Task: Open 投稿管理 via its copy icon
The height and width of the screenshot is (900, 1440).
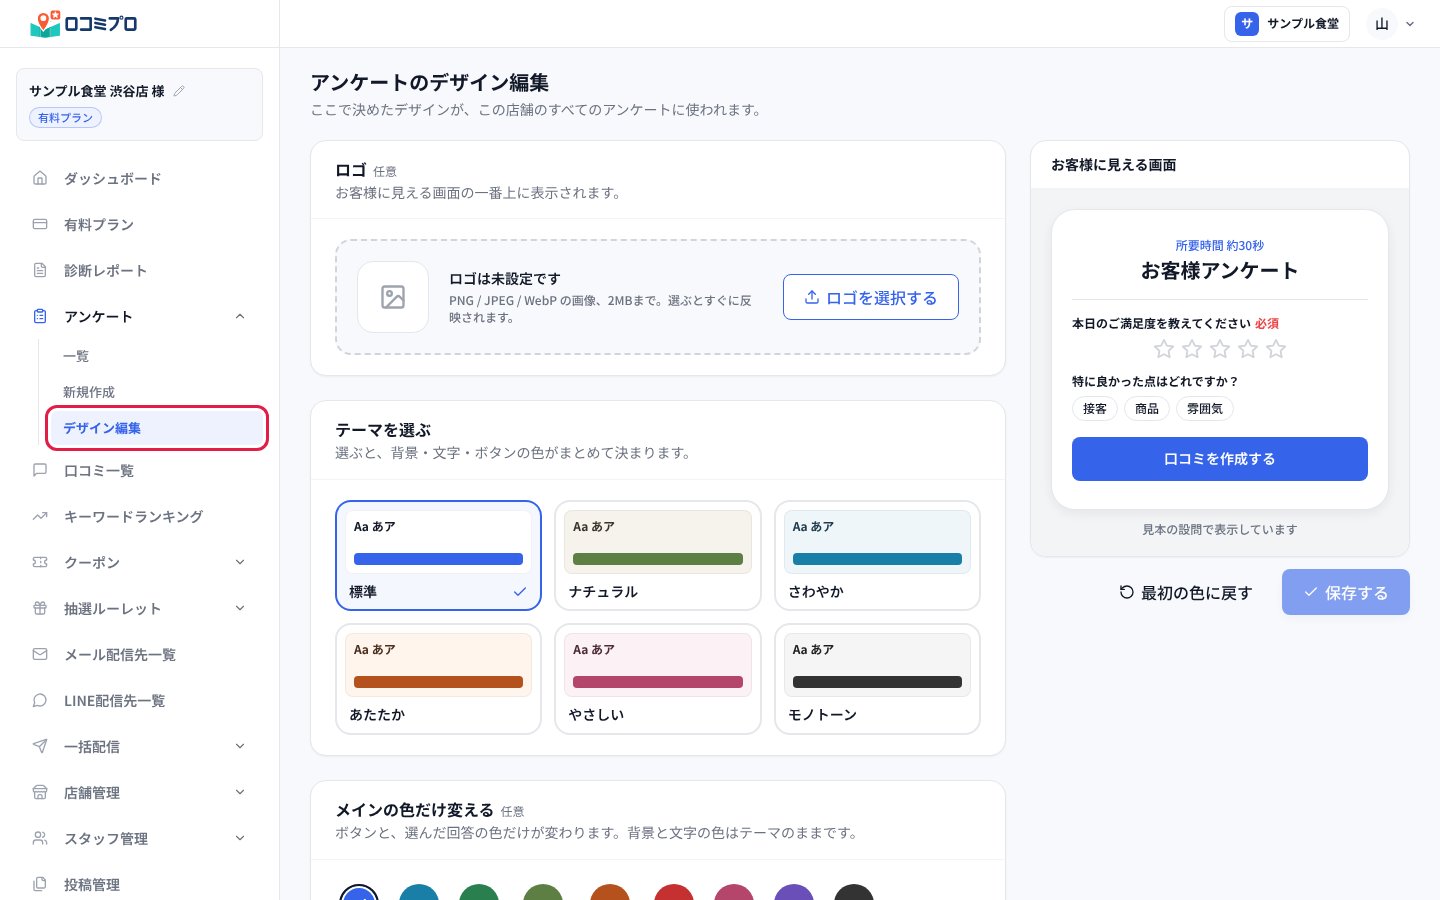Action: (40, 884)
